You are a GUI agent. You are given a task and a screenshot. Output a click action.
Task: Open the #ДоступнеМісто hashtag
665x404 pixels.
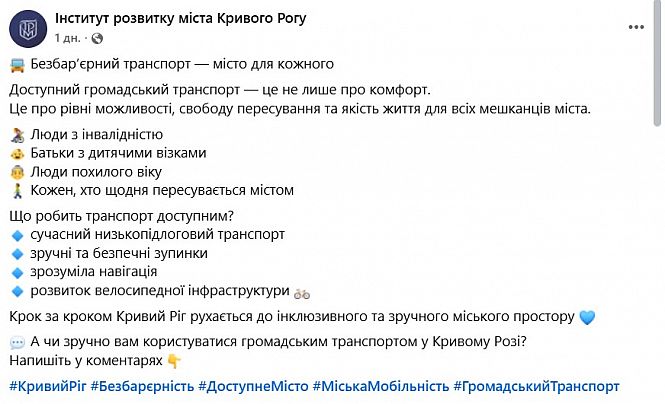coord(253,386)
